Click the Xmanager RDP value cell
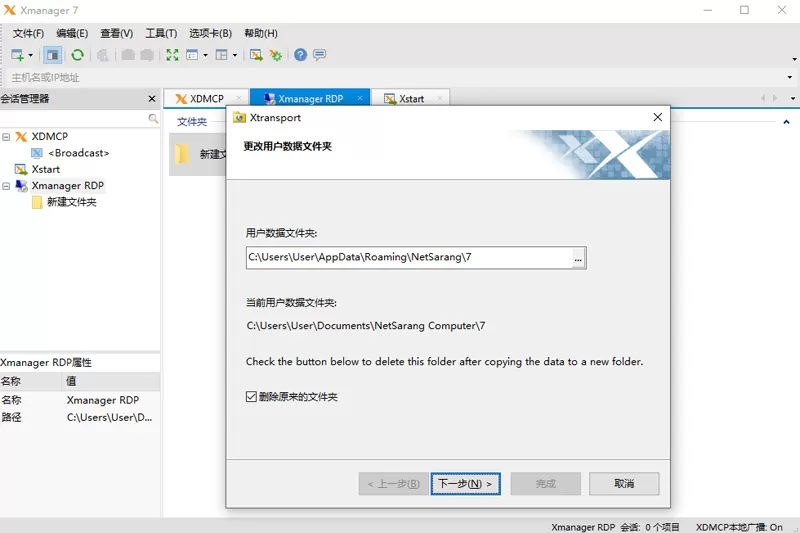The height and width of the screenshot is (533, 800). pyautogui.click(x=103, y=400)
